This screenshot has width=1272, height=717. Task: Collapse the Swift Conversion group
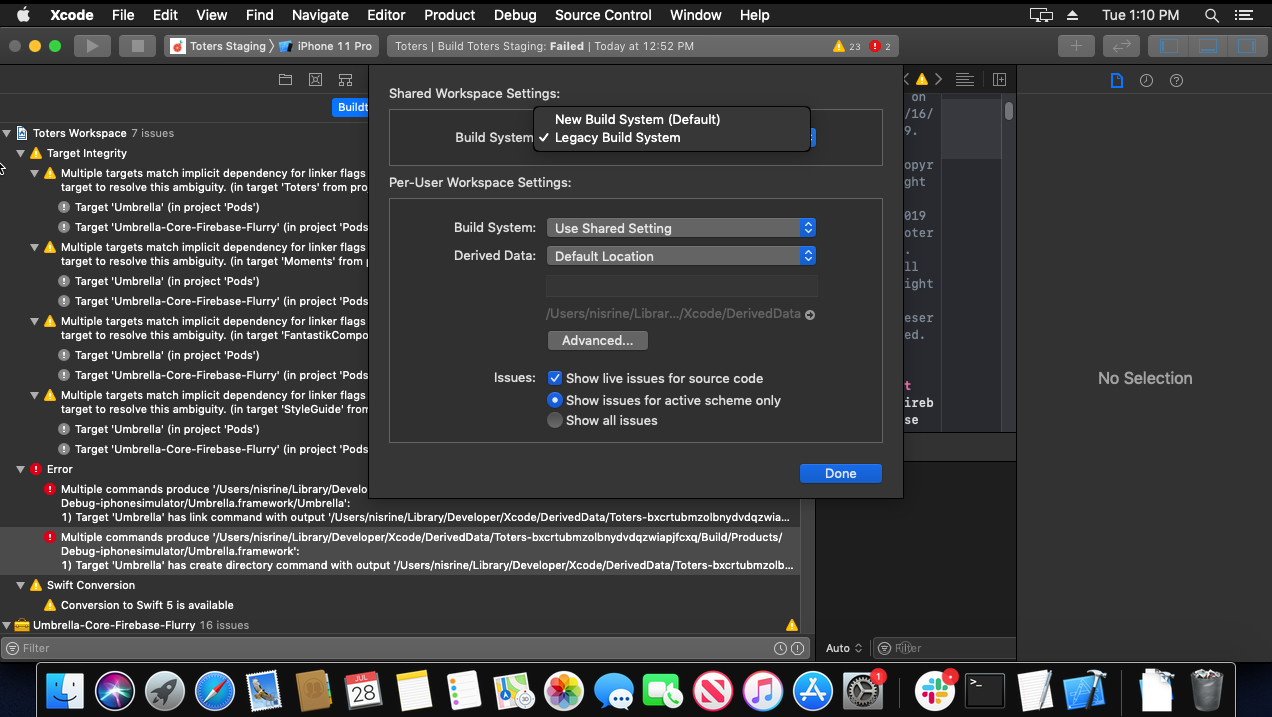click(21, 585)
